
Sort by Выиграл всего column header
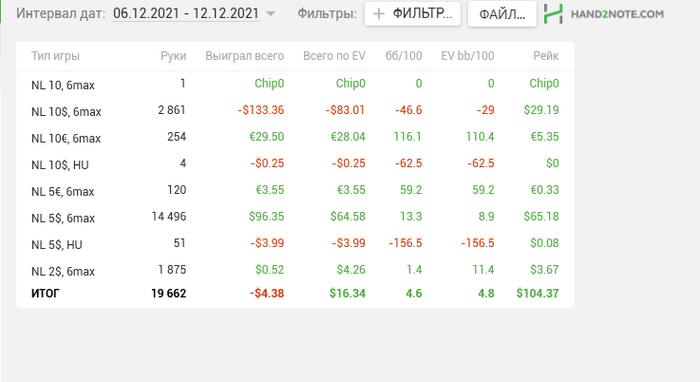click(x=245, y=56)
